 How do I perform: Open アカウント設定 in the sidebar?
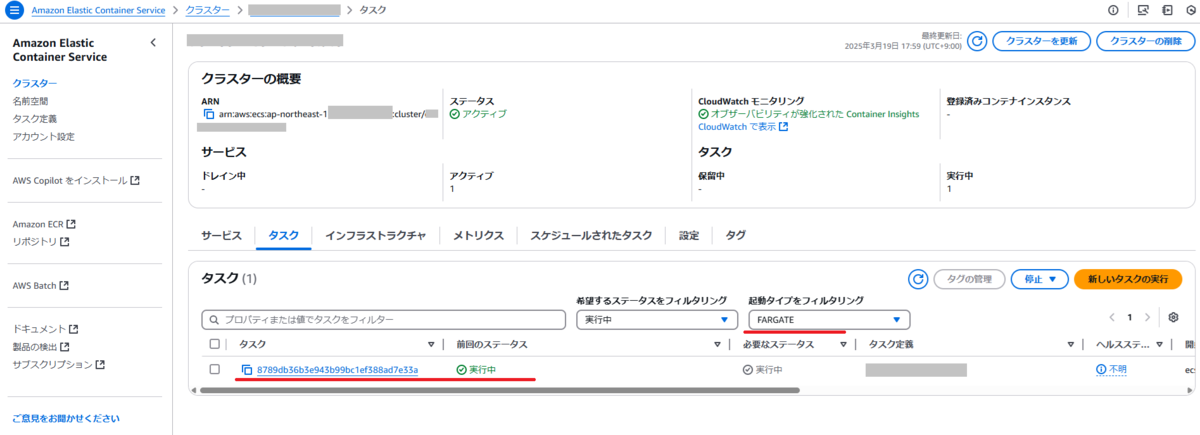coord(43,137)
